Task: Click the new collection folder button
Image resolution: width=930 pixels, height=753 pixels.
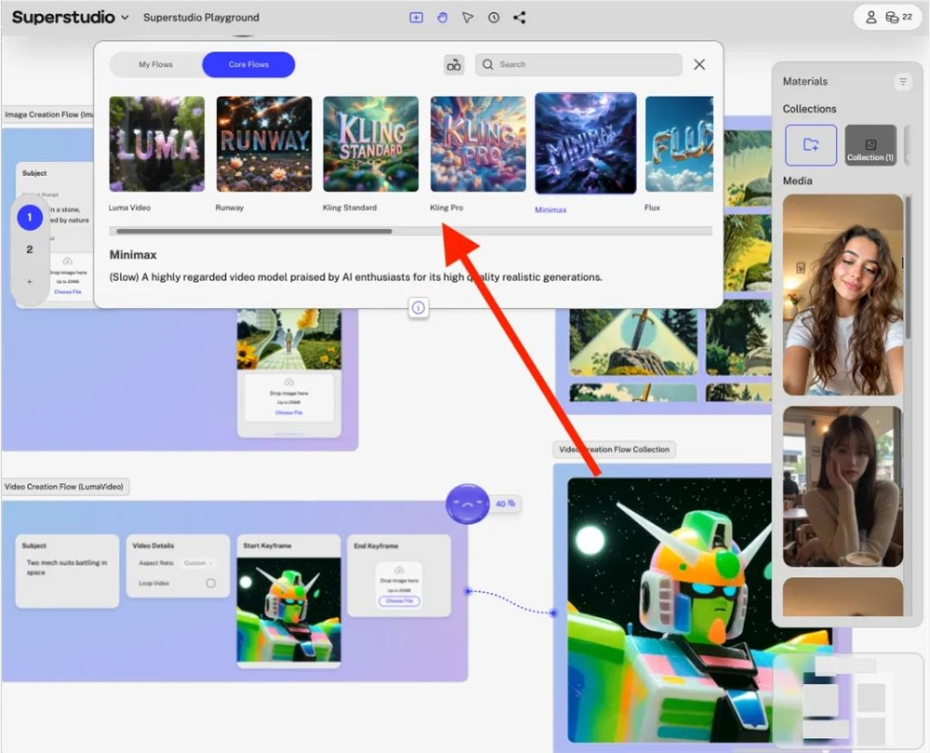Action: tap(811, 145)
